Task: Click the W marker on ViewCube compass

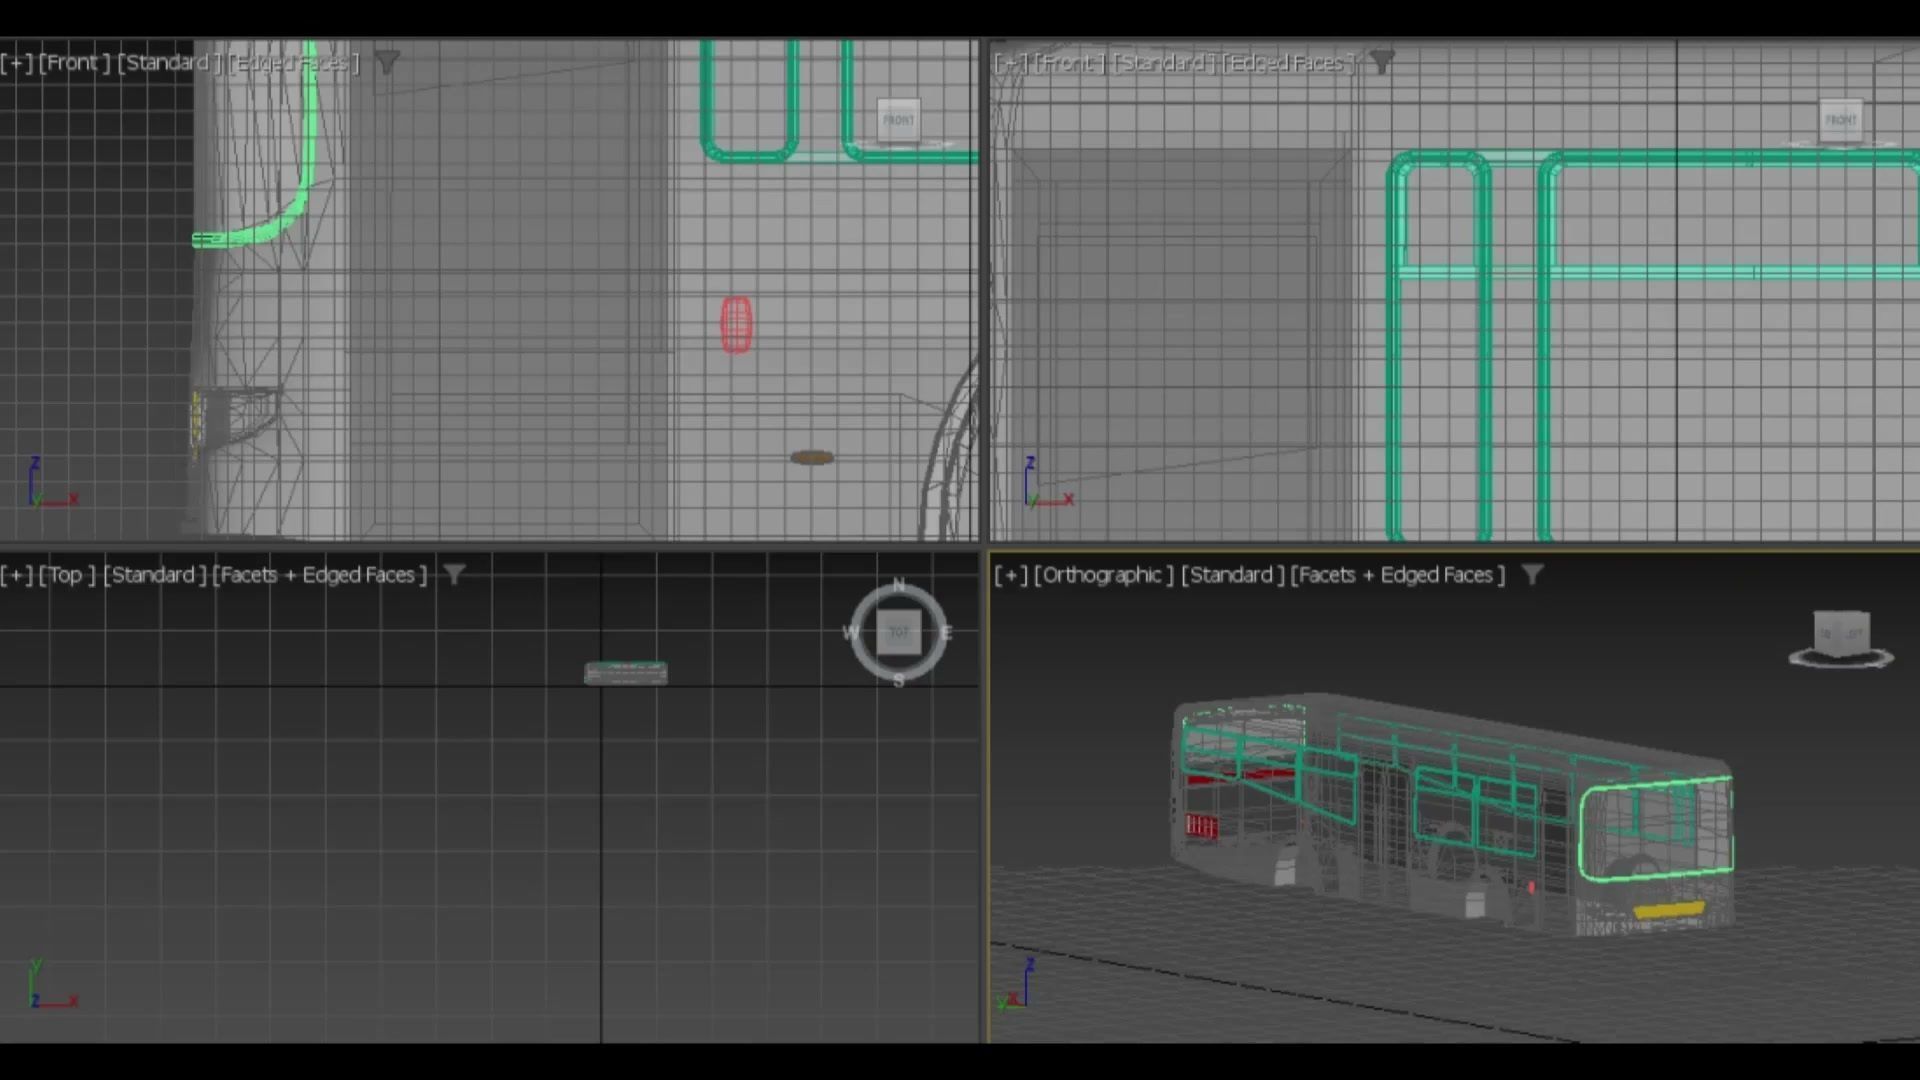Action: point(850,632)
